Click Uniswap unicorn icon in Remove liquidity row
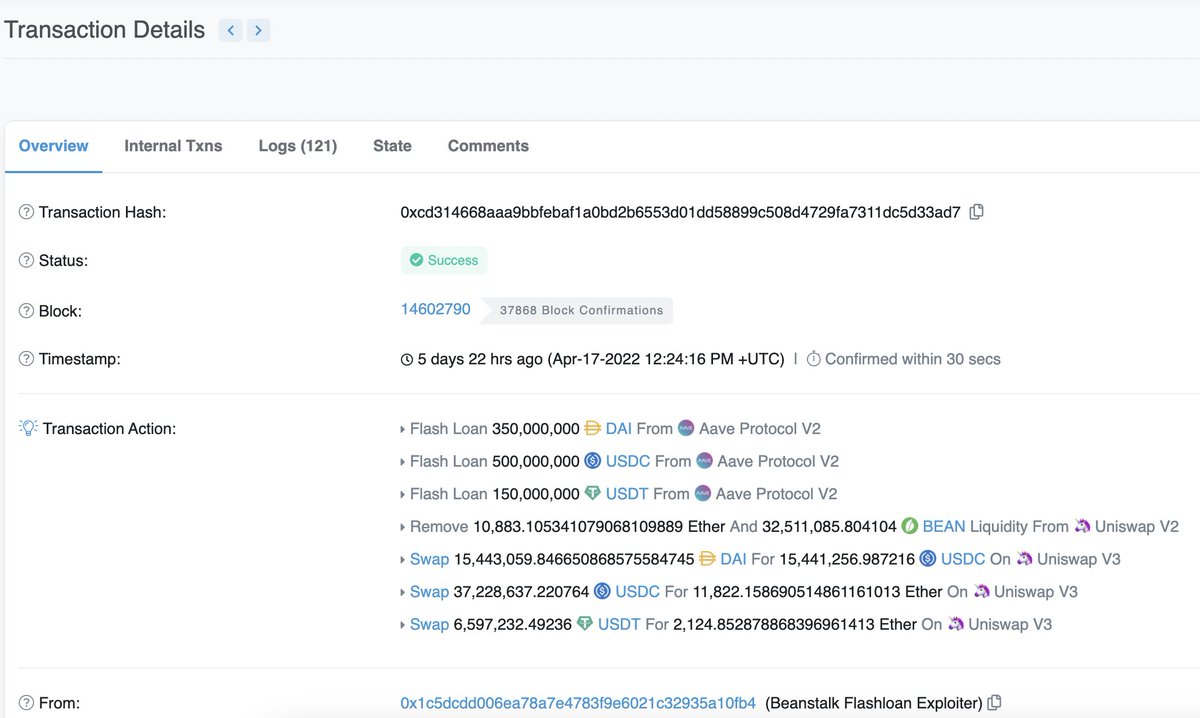1200x718 pixels. click(x=1082, y=526)
